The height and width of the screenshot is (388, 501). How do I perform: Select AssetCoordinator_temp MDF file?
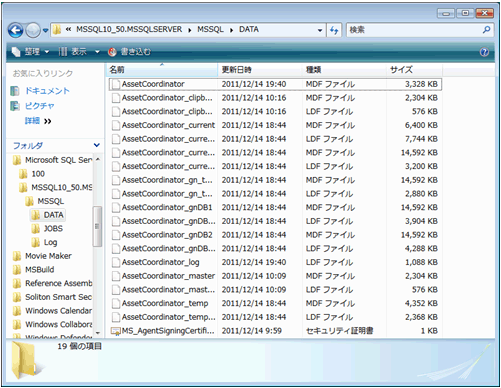(x=165, y=303)
